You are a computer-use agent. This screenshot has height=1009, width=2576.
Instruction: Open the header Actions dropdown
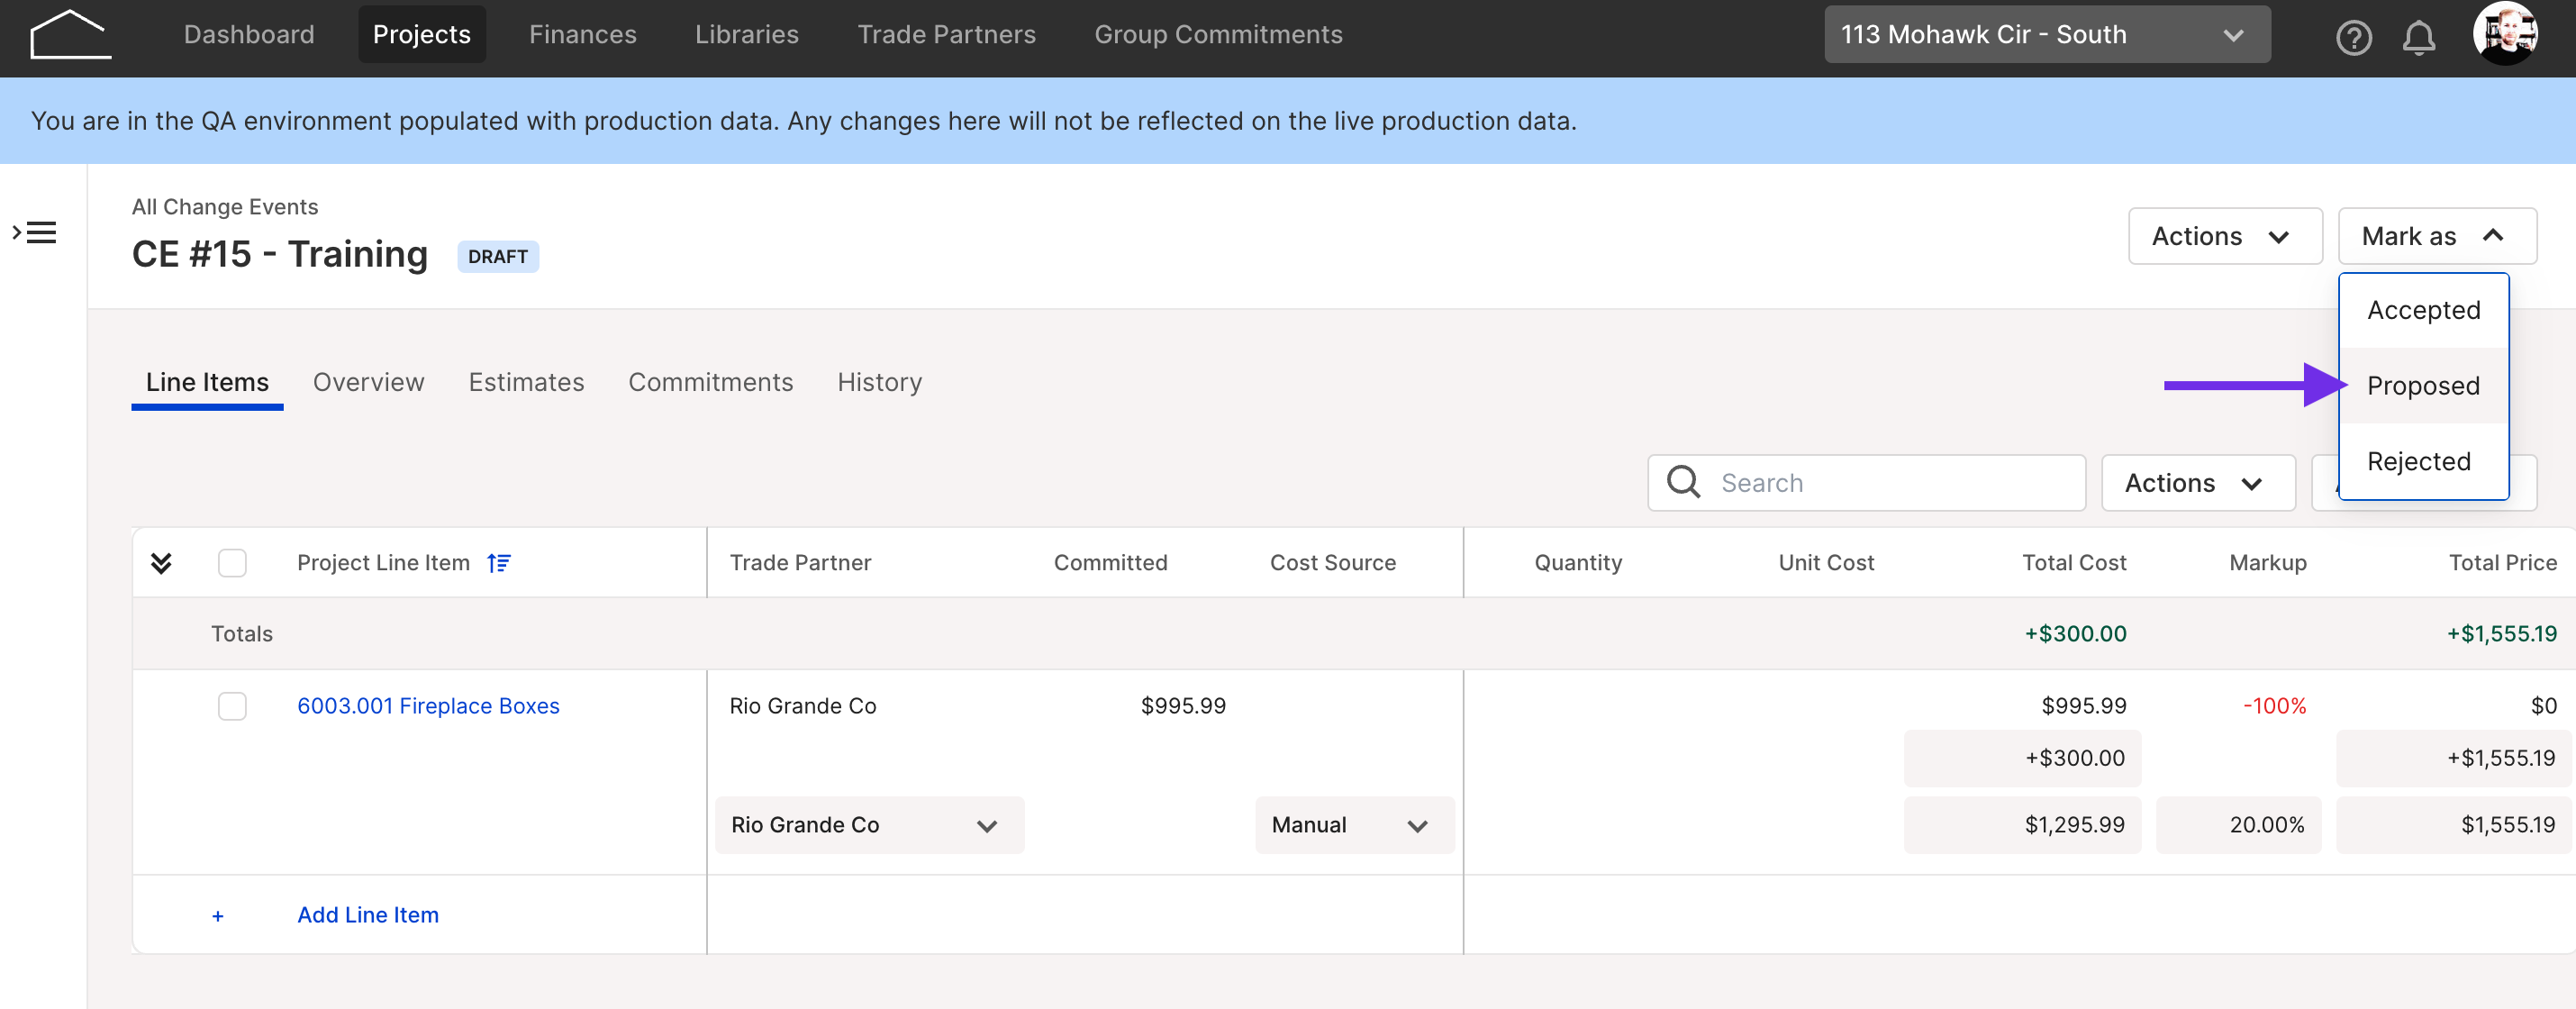pos(2224,236)
